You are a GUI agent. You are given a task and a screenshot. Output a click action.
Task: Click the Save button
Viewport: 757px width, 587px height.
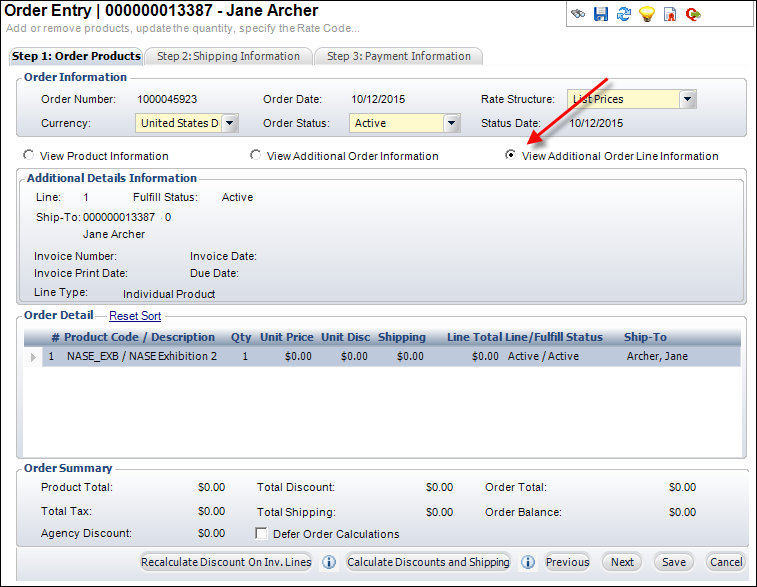click(x=674, y=562)
